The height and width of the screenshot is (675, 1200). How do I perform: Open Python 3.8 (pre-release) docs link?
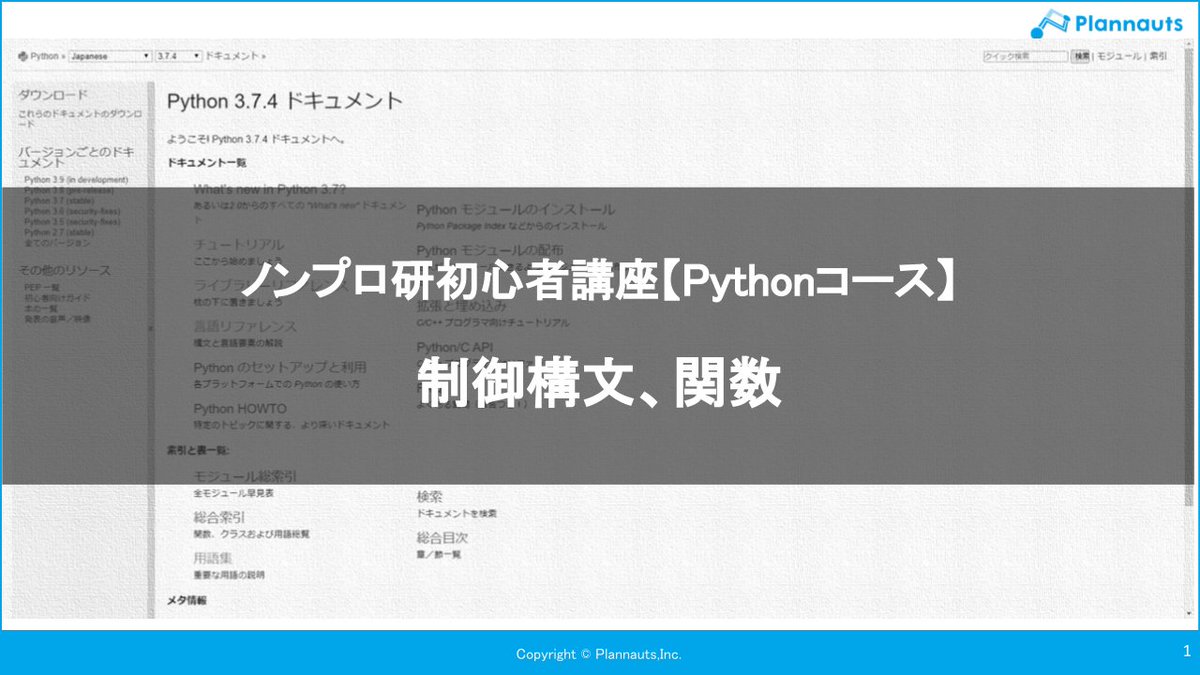69,190
